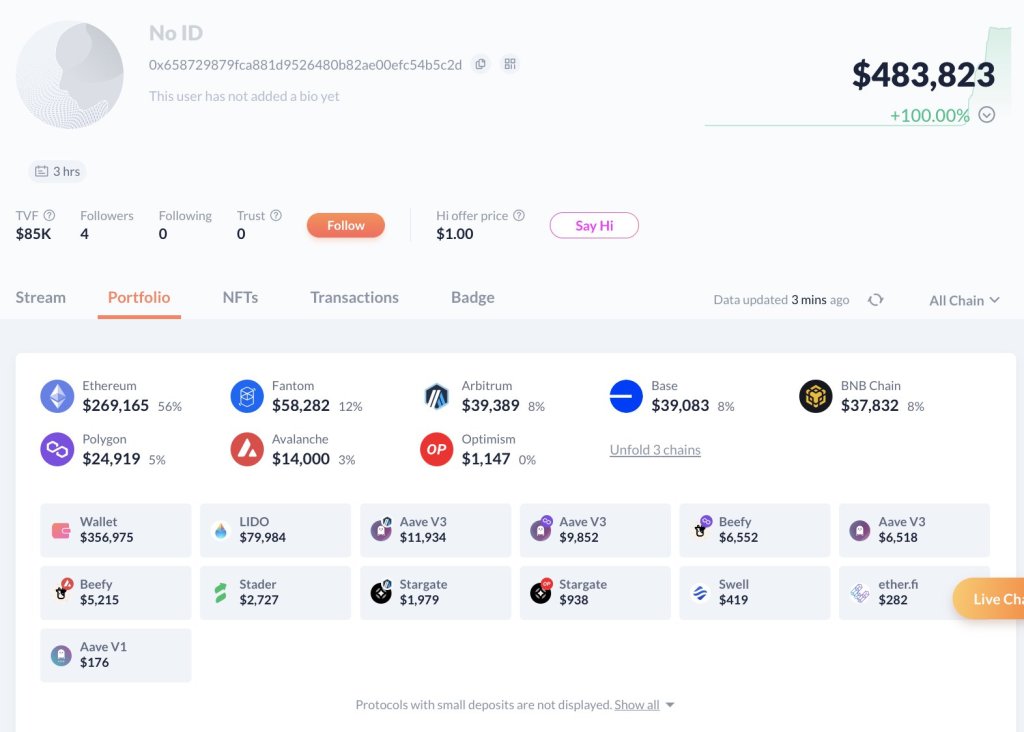Open the Live Chat panel

(994, 598)
